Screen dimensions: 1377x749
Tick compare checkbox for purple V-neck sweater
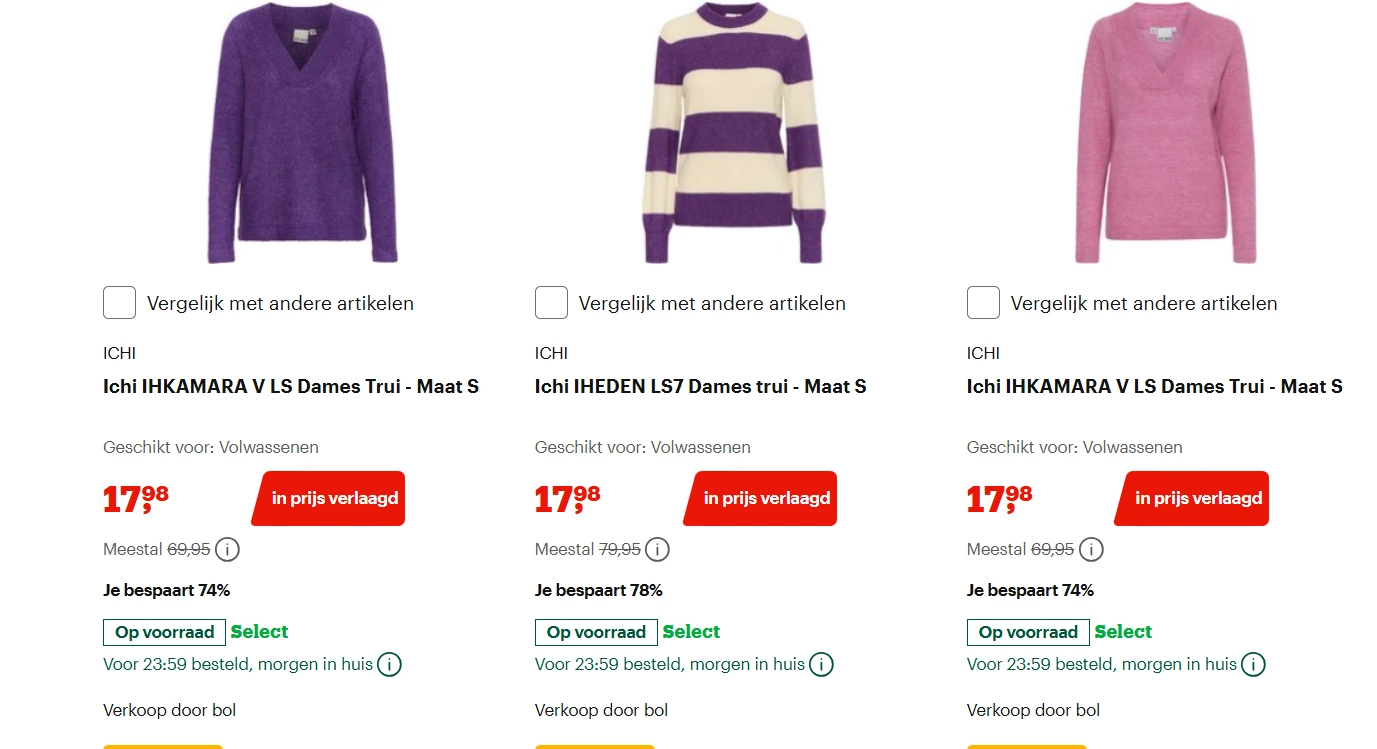pos(119,303)
